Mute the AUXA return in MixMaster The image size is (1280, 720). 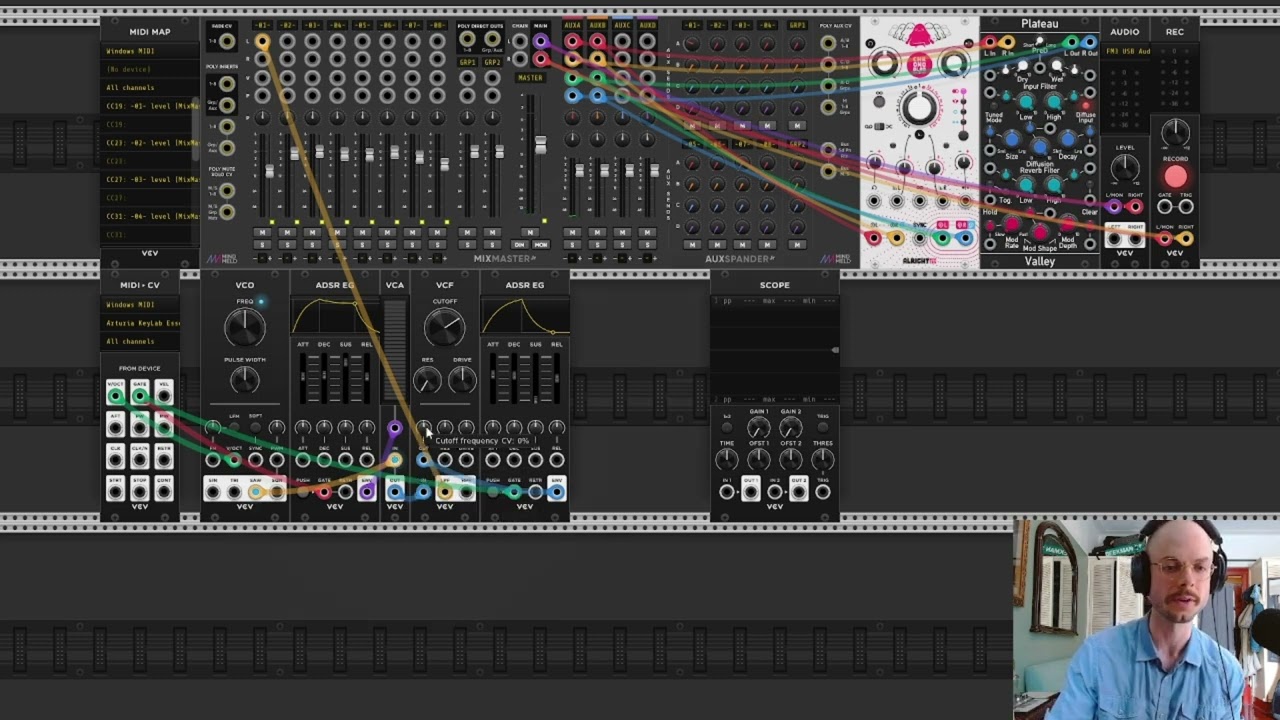point(572,232)
